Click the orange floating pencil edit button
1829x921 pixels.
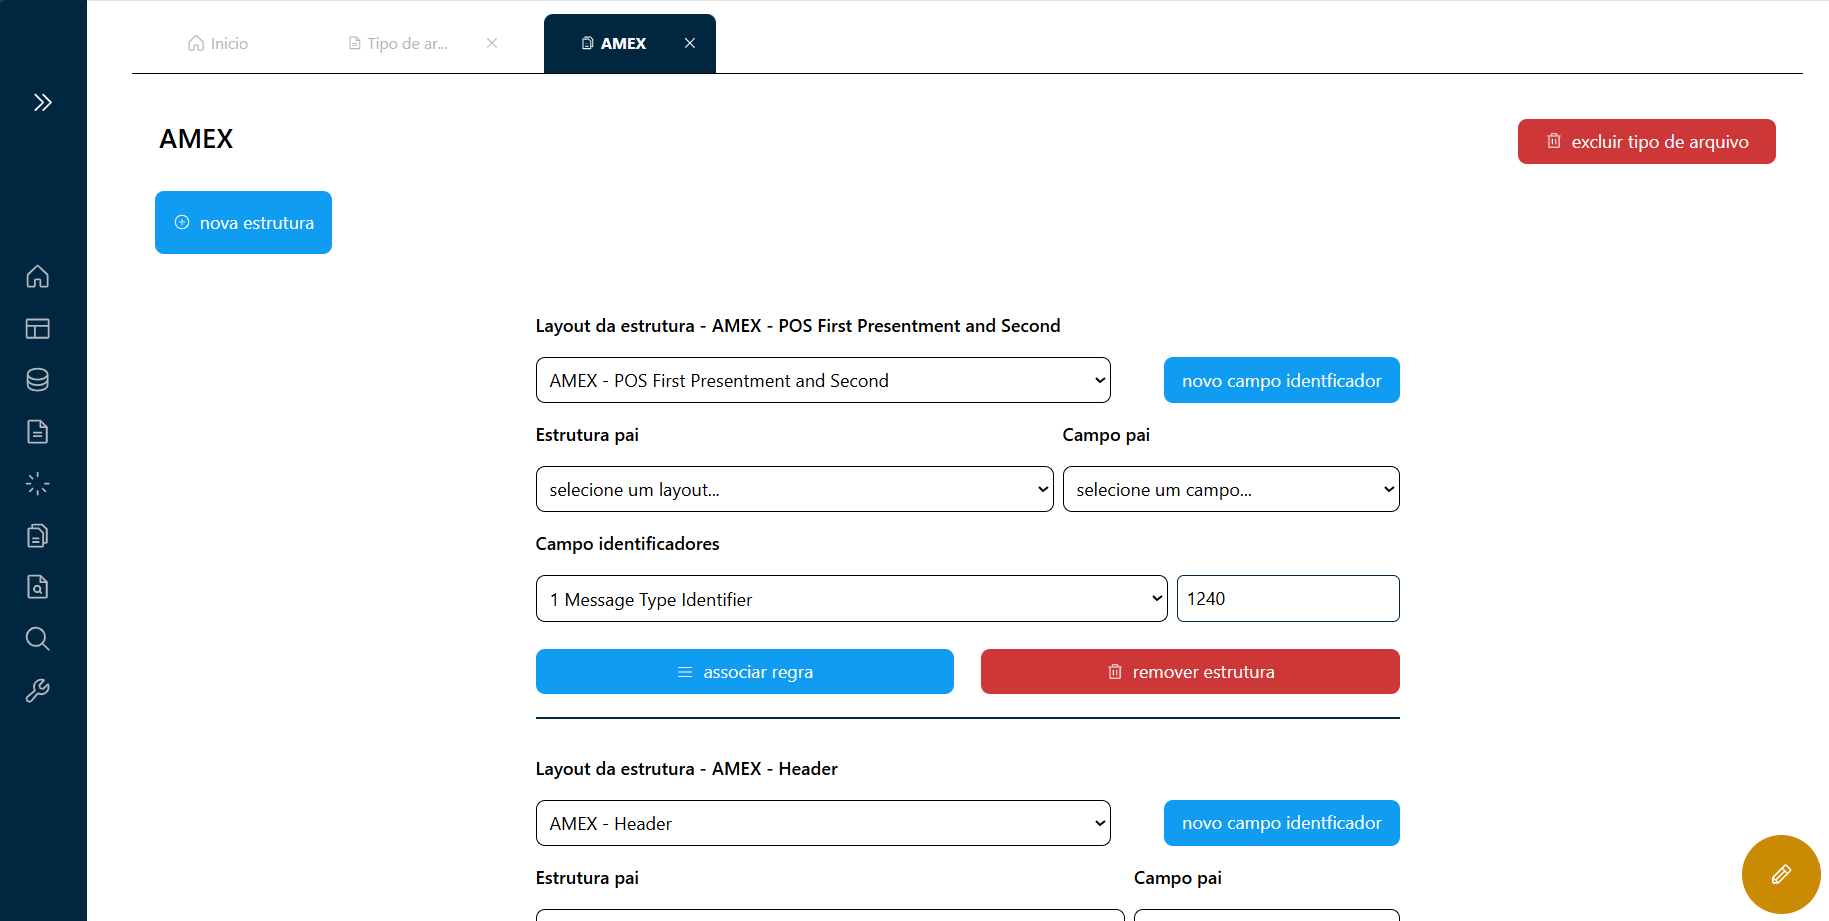[1780, 874]
